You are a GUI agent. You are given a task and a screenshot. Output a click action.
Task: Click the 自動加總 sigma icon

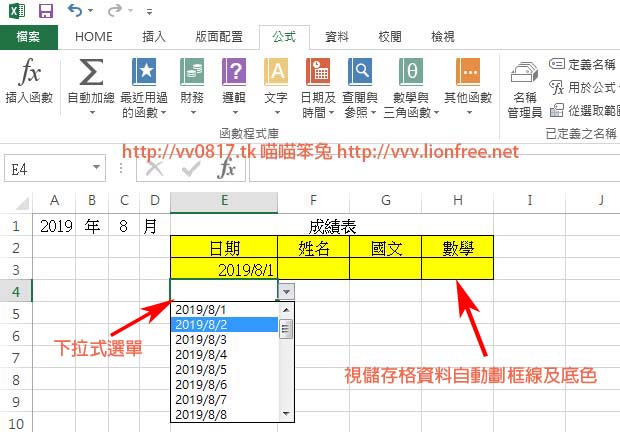[x=91, y=72]
